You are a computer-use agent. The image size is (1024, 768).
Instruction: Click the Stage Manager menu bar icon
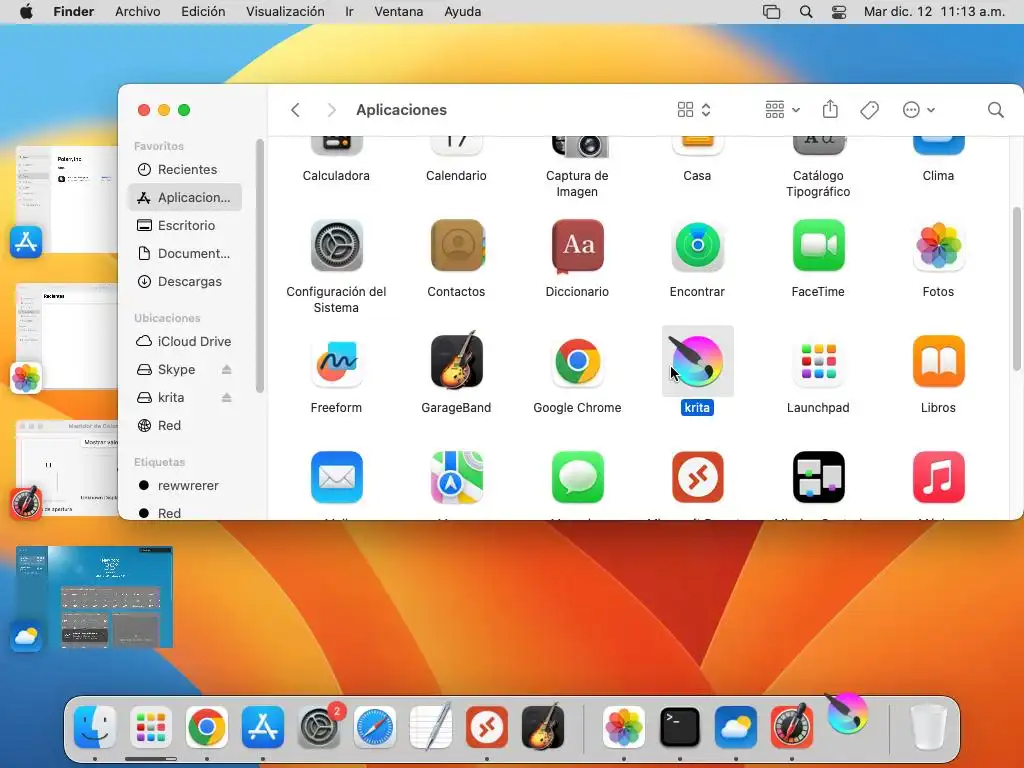click(x=771, y=12)
